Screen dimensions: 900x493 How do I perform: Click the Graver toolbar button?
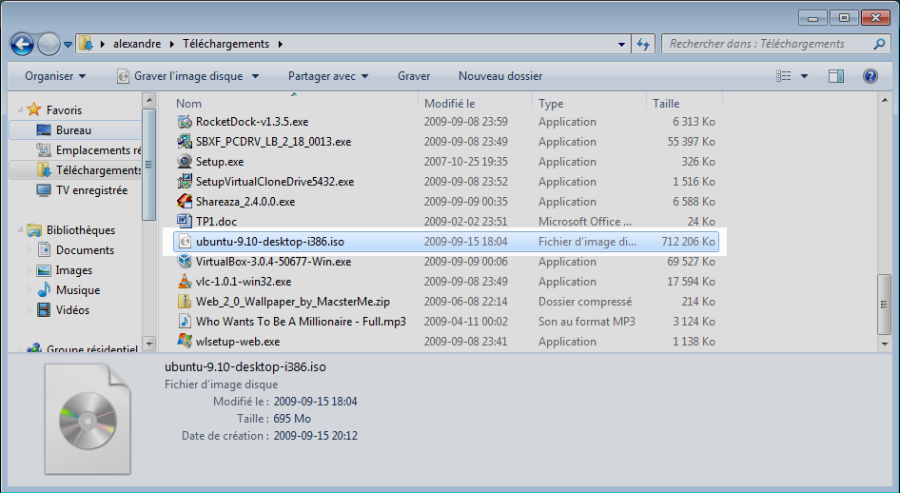(x=413, y=76)
